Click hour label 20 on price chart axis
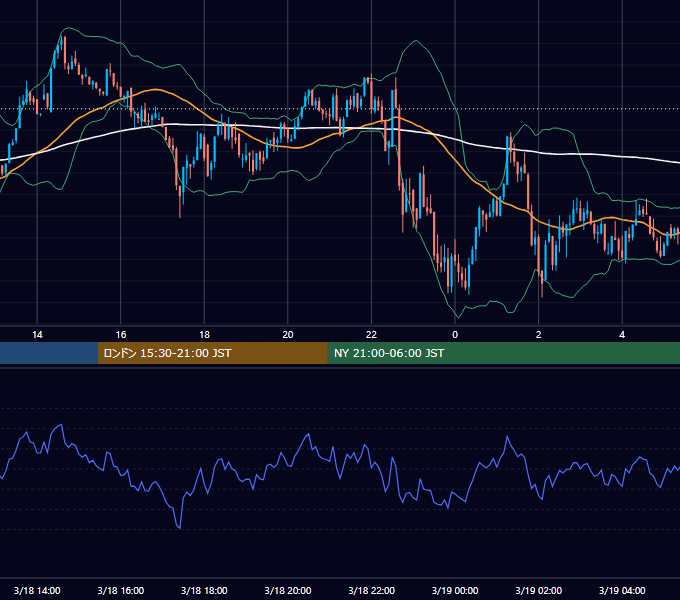The image size is (680, 600). 288,335
